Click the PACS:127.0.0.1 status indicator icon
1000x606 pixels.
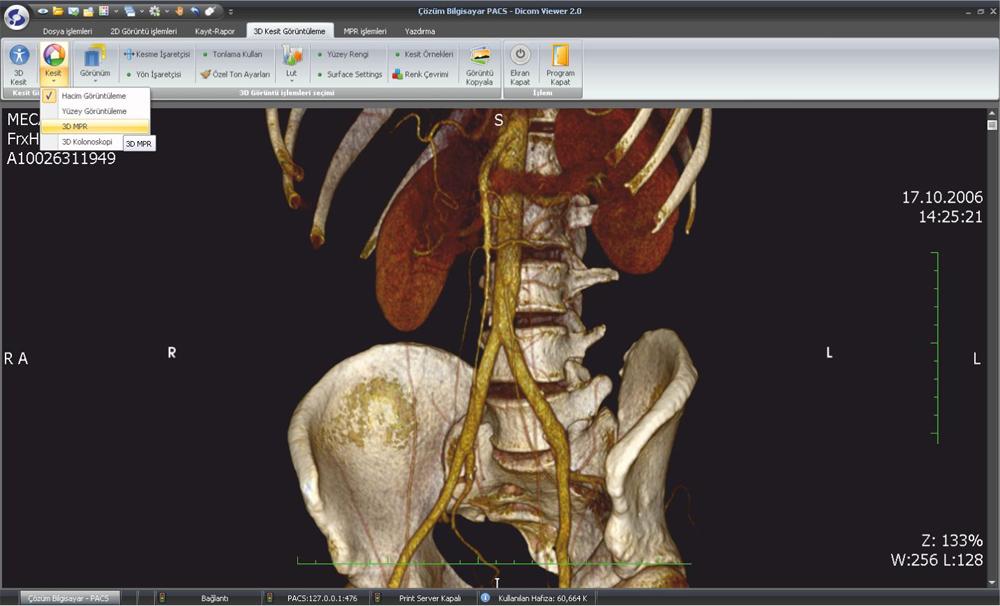point(270,598)
